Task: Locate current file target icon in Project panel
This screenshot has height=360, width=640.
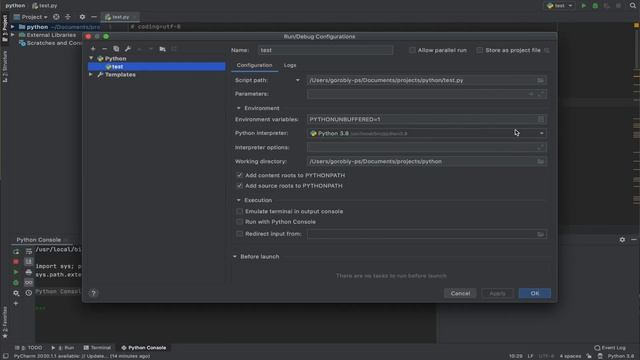Action: pyautogui.click(x=56, y=17)
